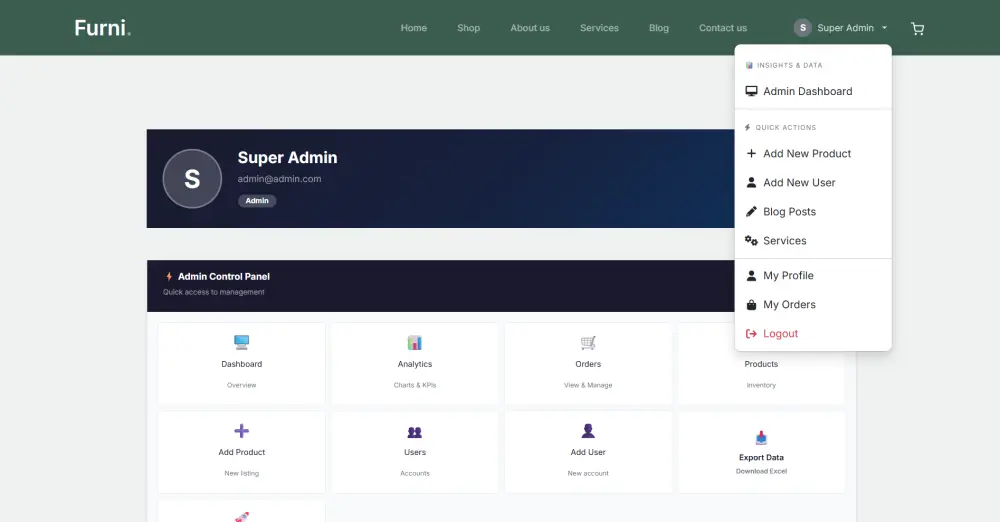Viewport: 1000px width, 522px height.
Task: Open the Orders View & Manage card
Action: pos(588,364)
